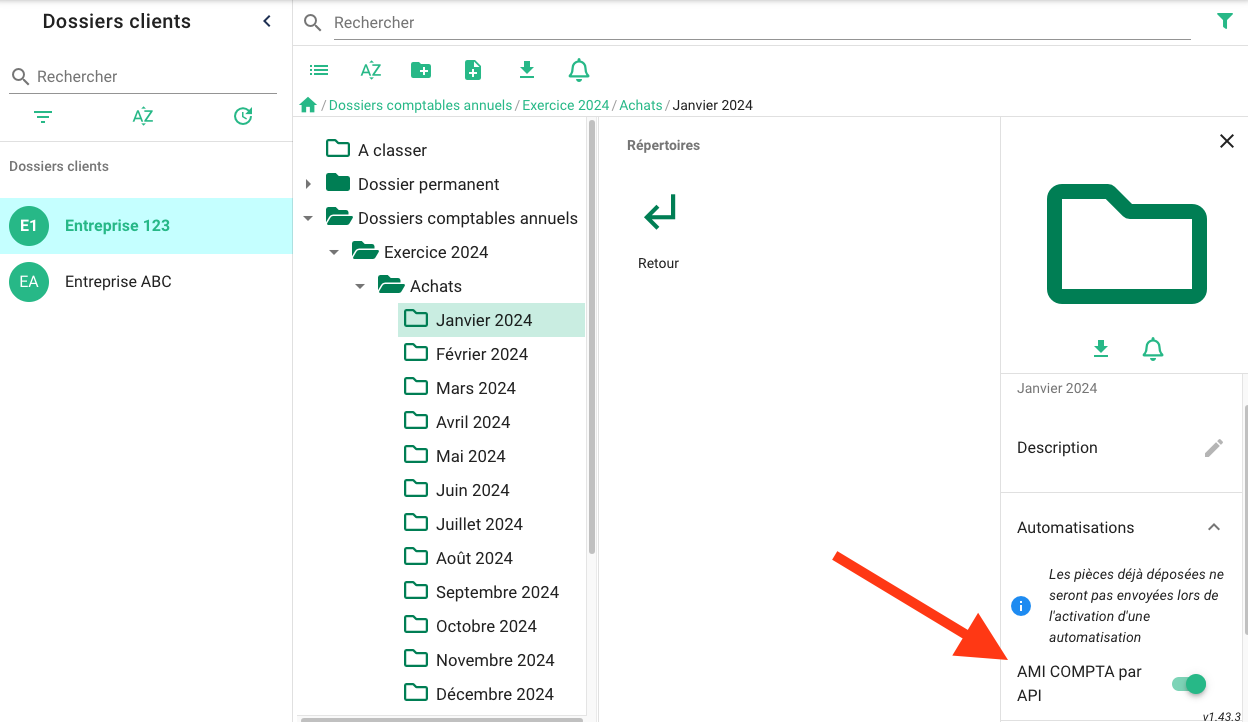Sort folders alphabetically using toolbar AZ icon
Screen dimensions: 1248x722
[x=371, y=70]
